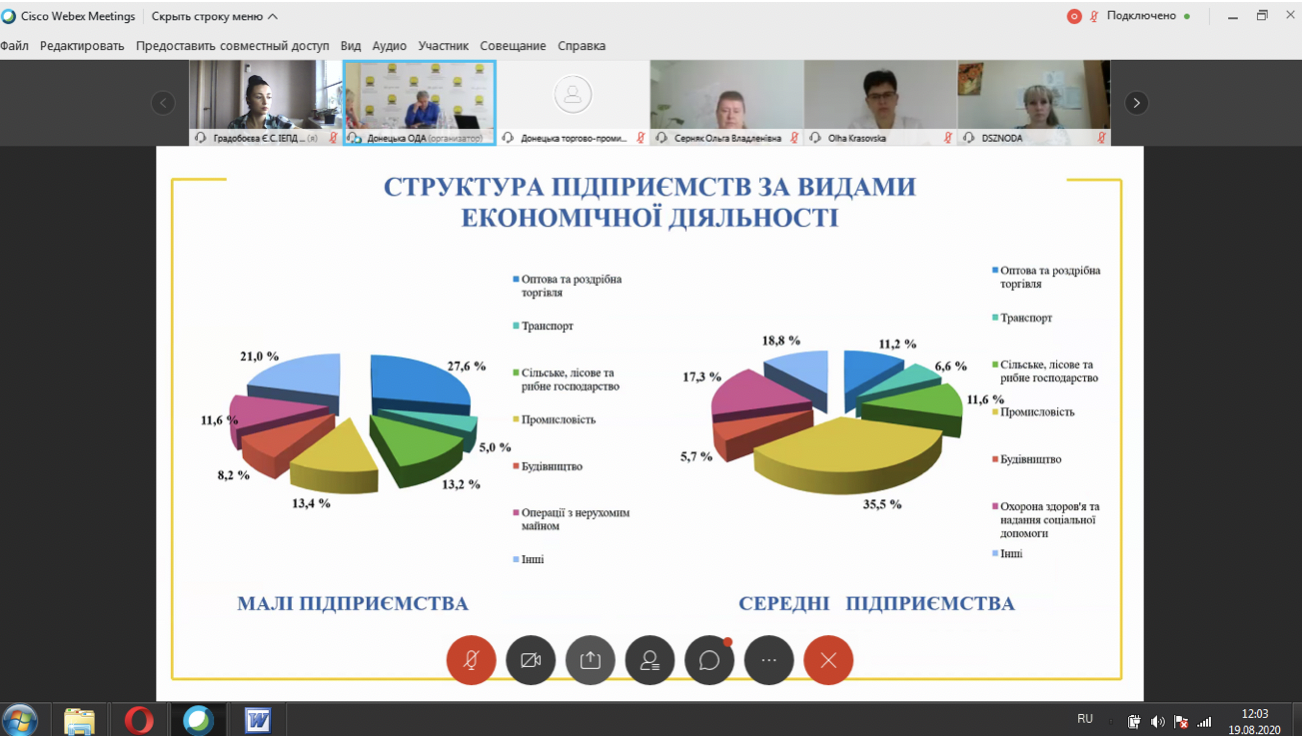Click Подключено connection status
This screenshot has width=1302, height=736.
[x=1141, y=16]
